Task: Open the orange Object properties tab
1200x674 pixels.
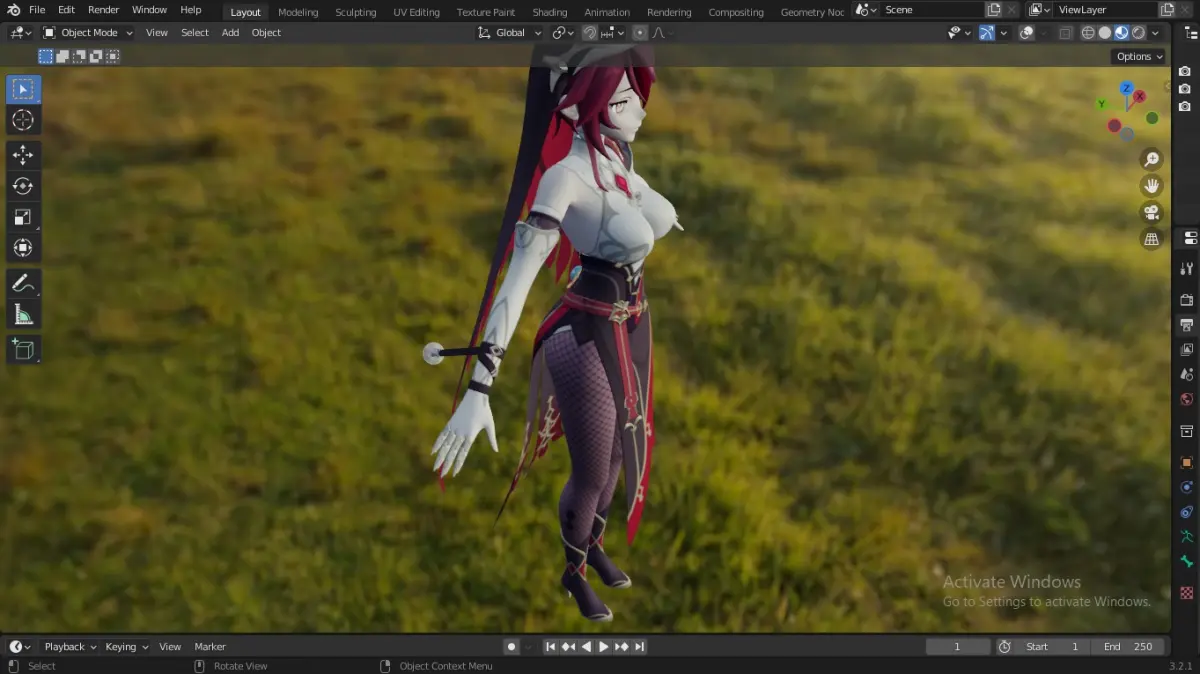Action: pyautogui.click(x=1187, y=462)
